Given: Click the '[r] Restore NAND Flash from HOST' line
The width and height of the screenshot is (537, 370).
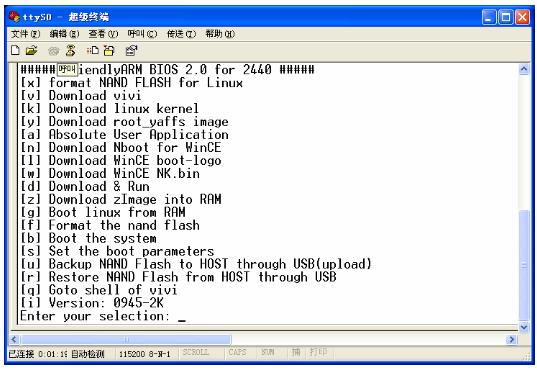Looking at the screenshot, I should coord(178,277).
